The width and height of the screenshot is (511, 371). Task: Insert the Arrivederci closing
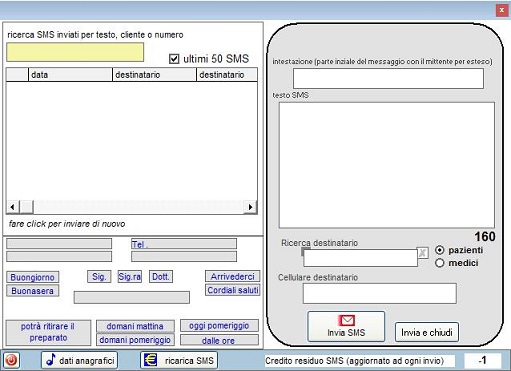[x=232, y=276]
